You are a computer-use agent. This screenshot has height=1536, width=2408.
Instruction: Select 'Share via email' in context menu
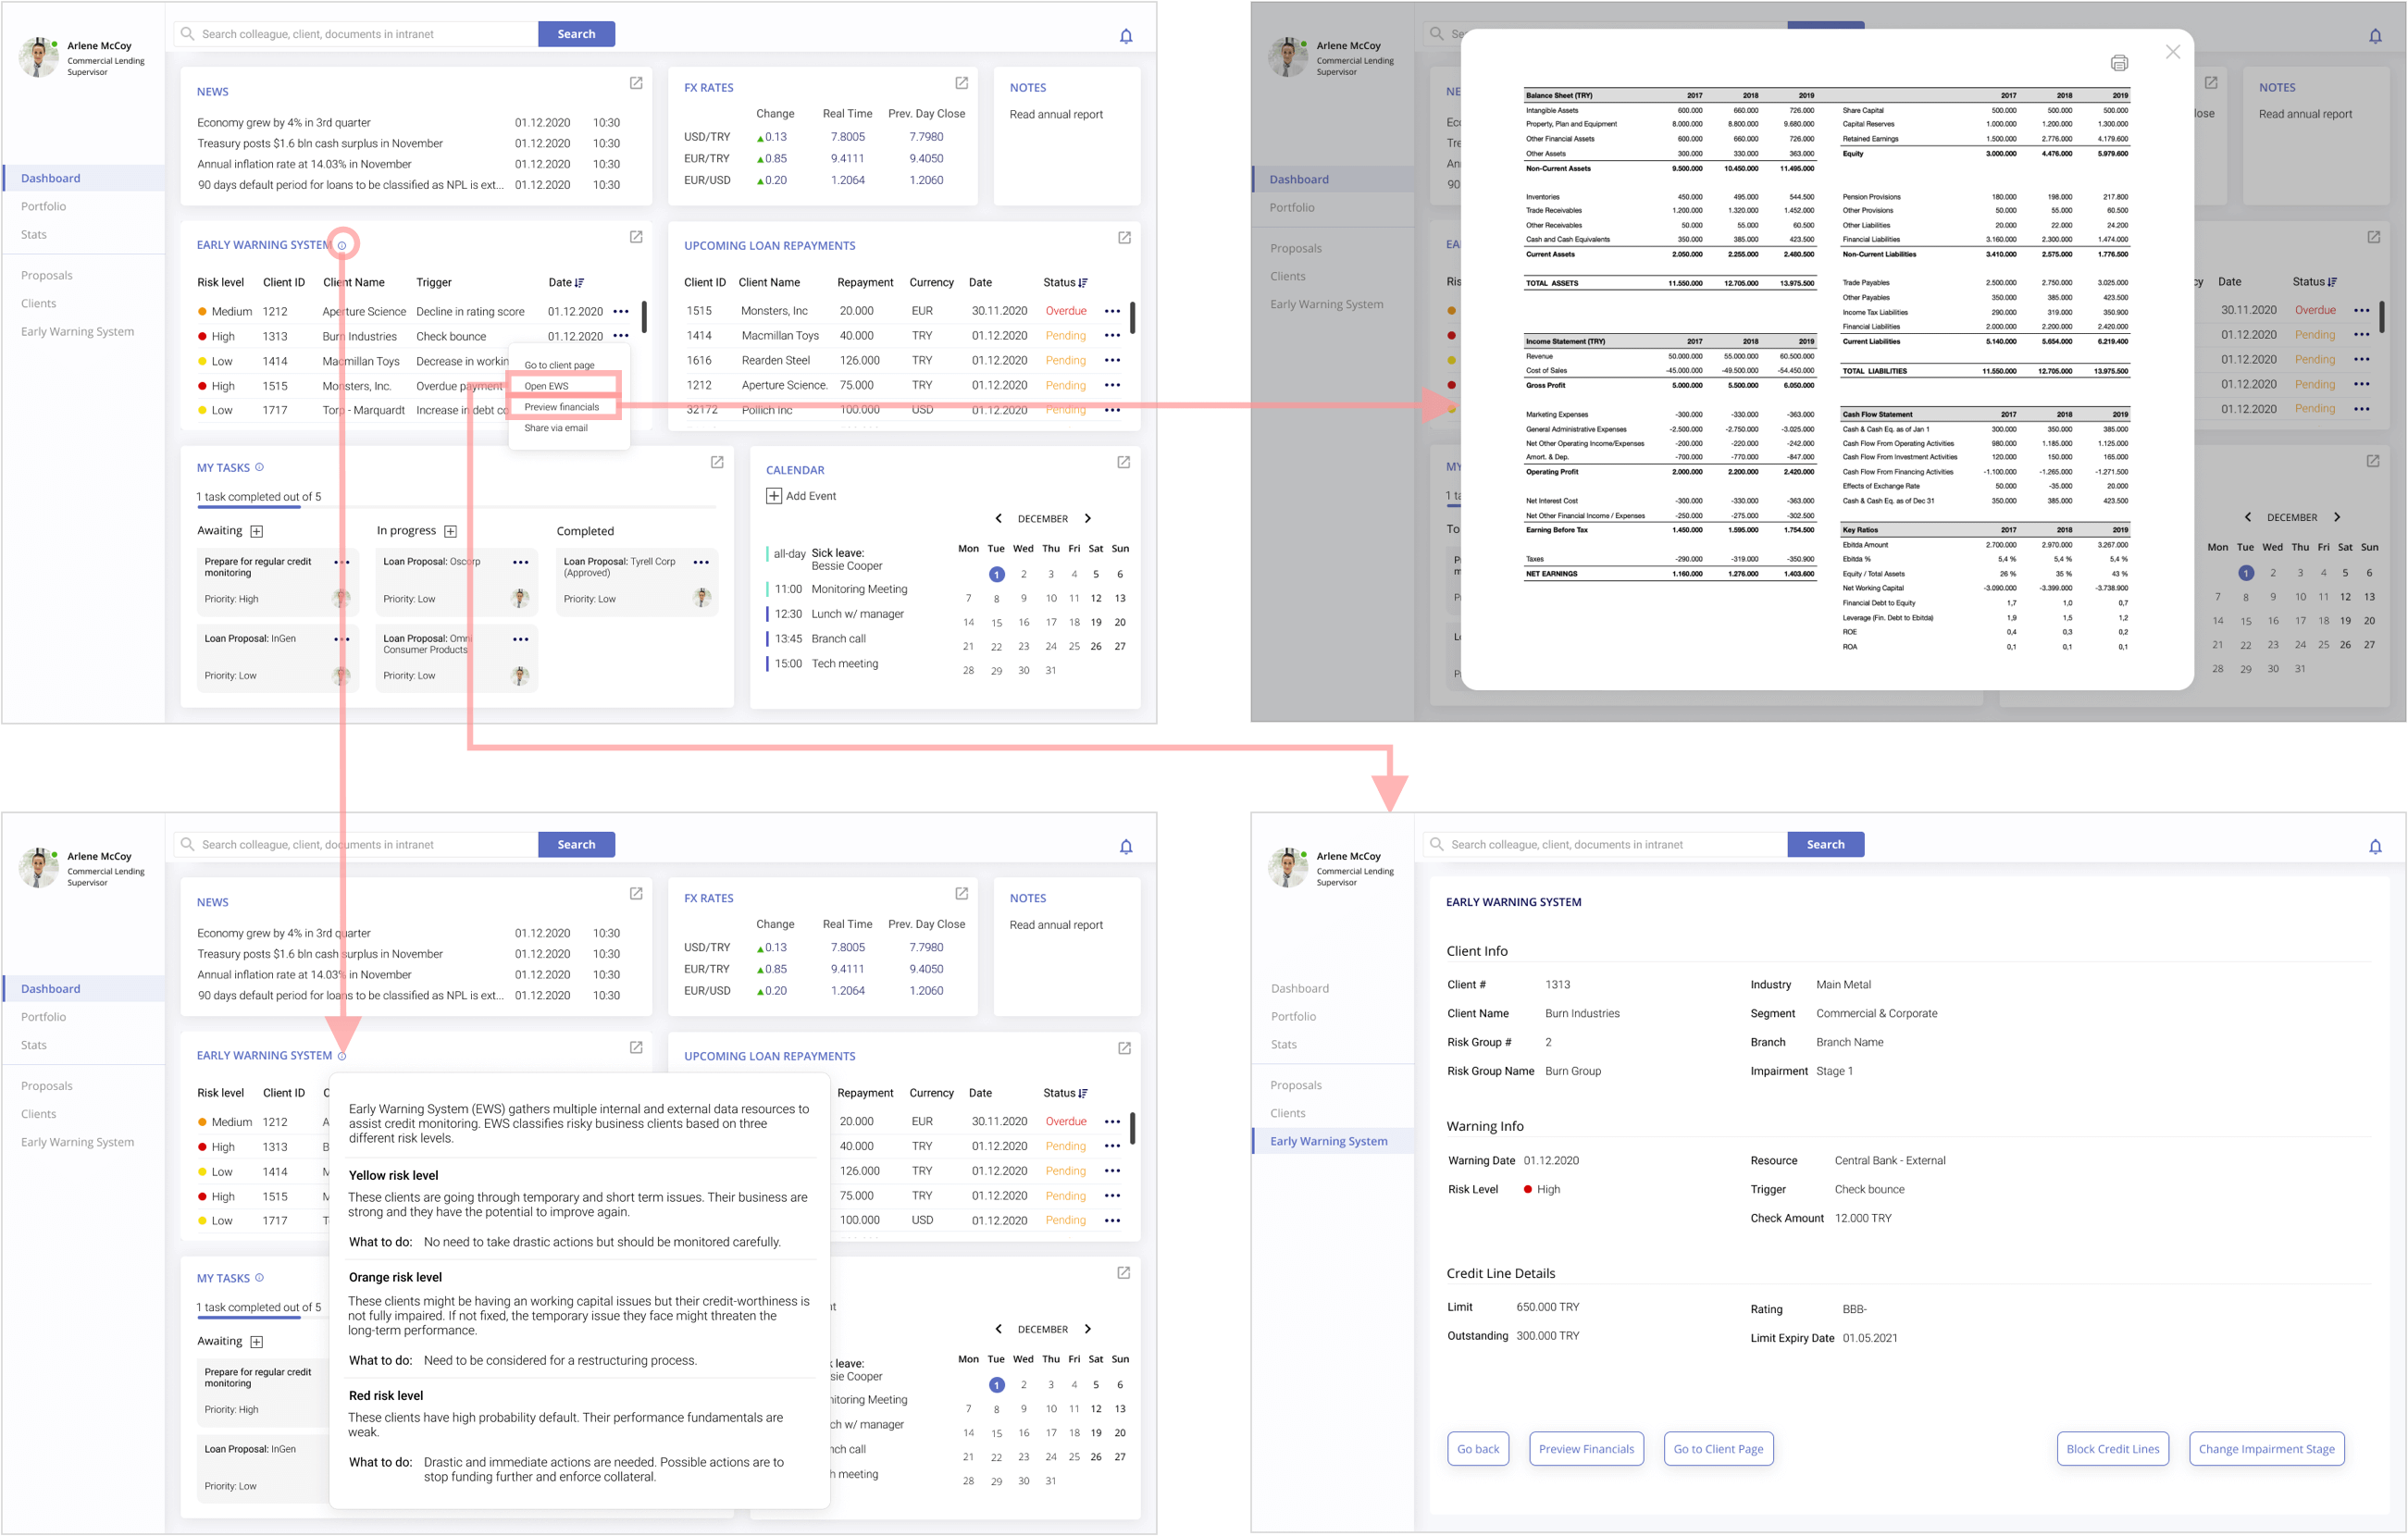tap(556, 428)
